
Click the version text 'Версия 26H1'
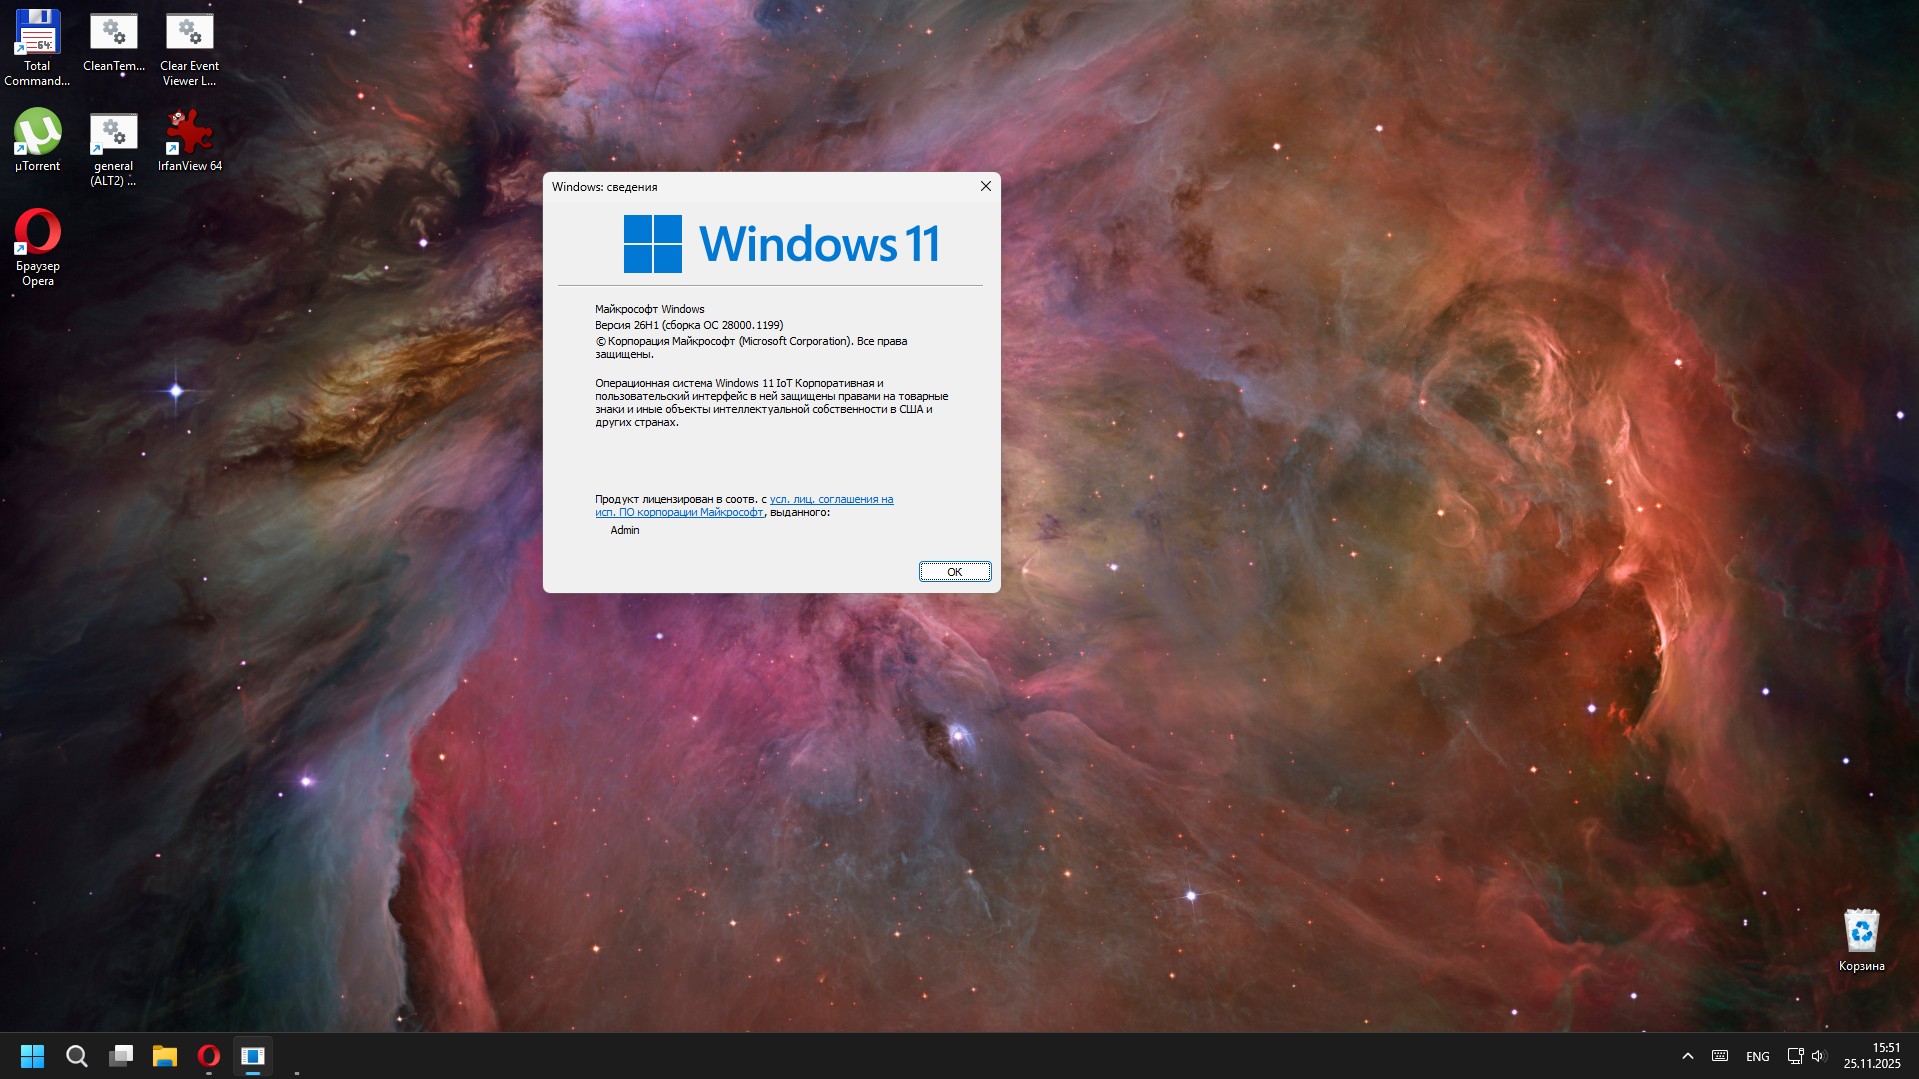(626, 325)
